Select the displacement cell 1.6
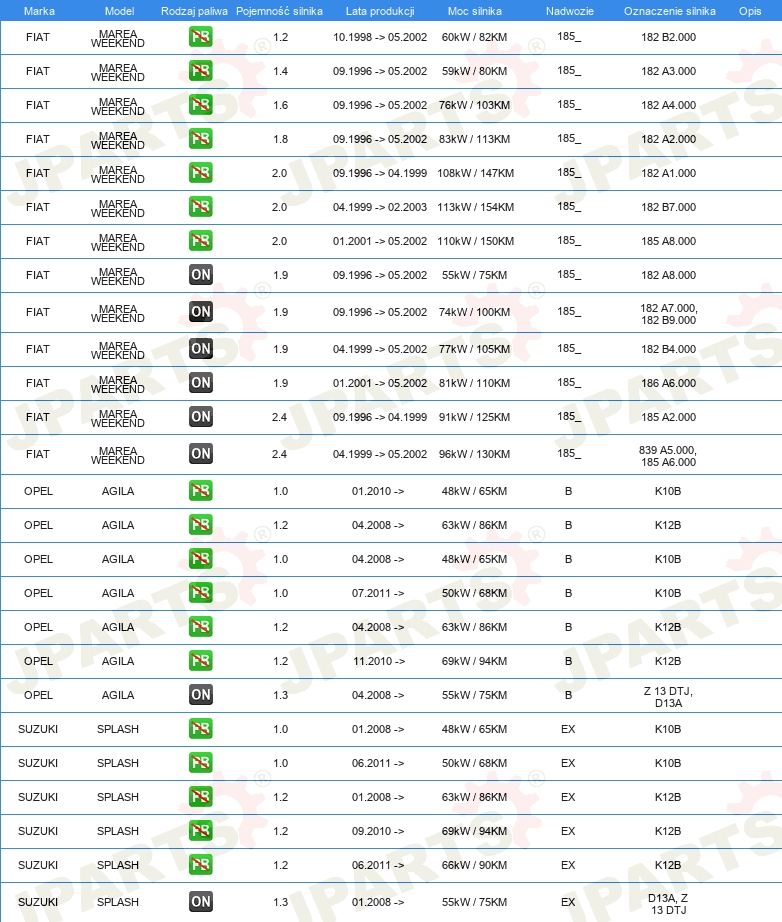 280,105
